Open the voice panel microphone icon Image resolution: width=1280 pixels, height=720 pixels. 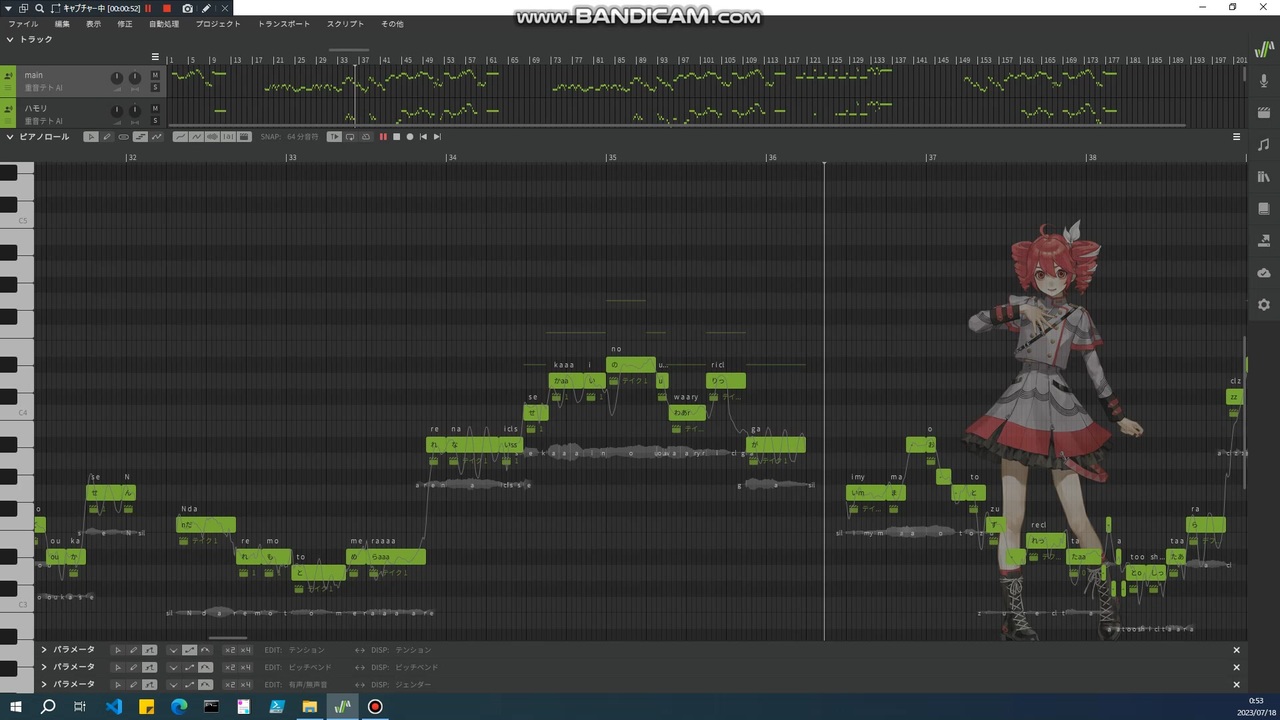click(1264, 81)
